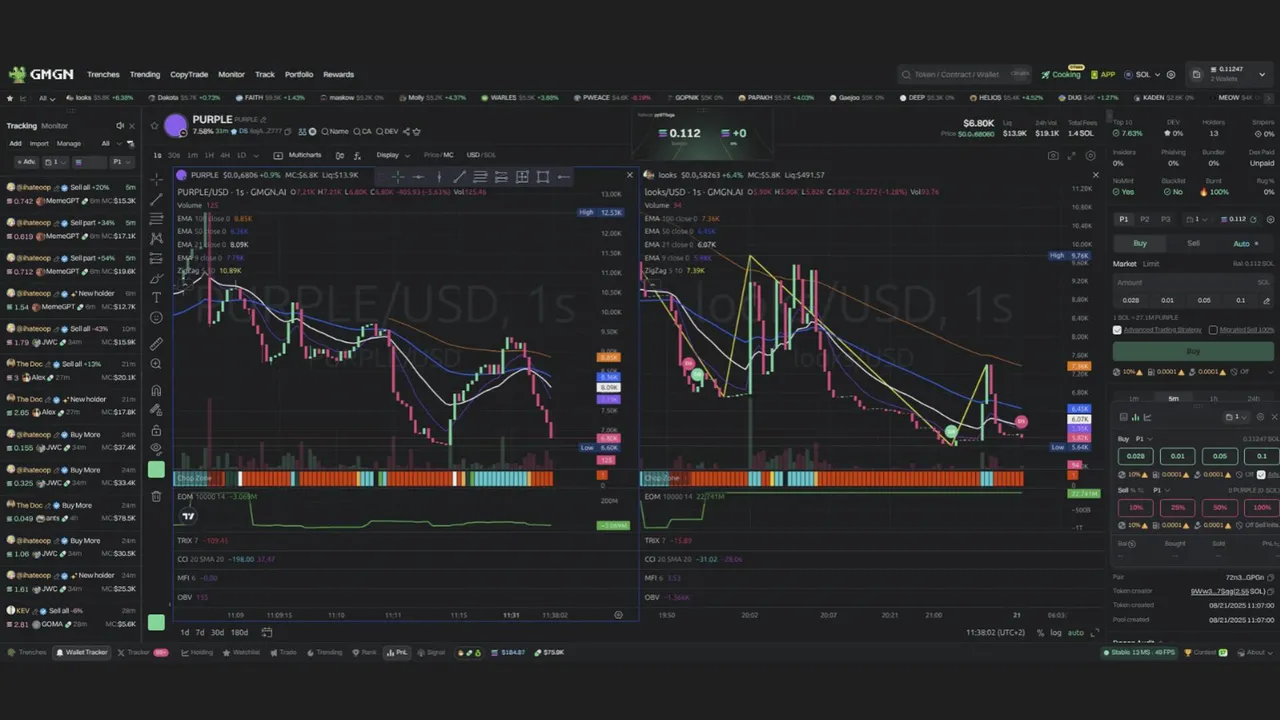Open the All filter dropdown in ticker bar
This screenshot has width=1280, height=720.
point(46,98)
